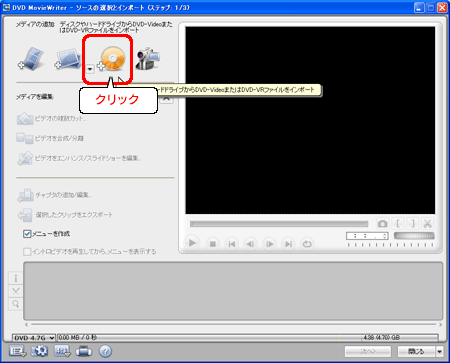Step forward one frame
This screenshot has width=450, height=363.
coord(269,244)
